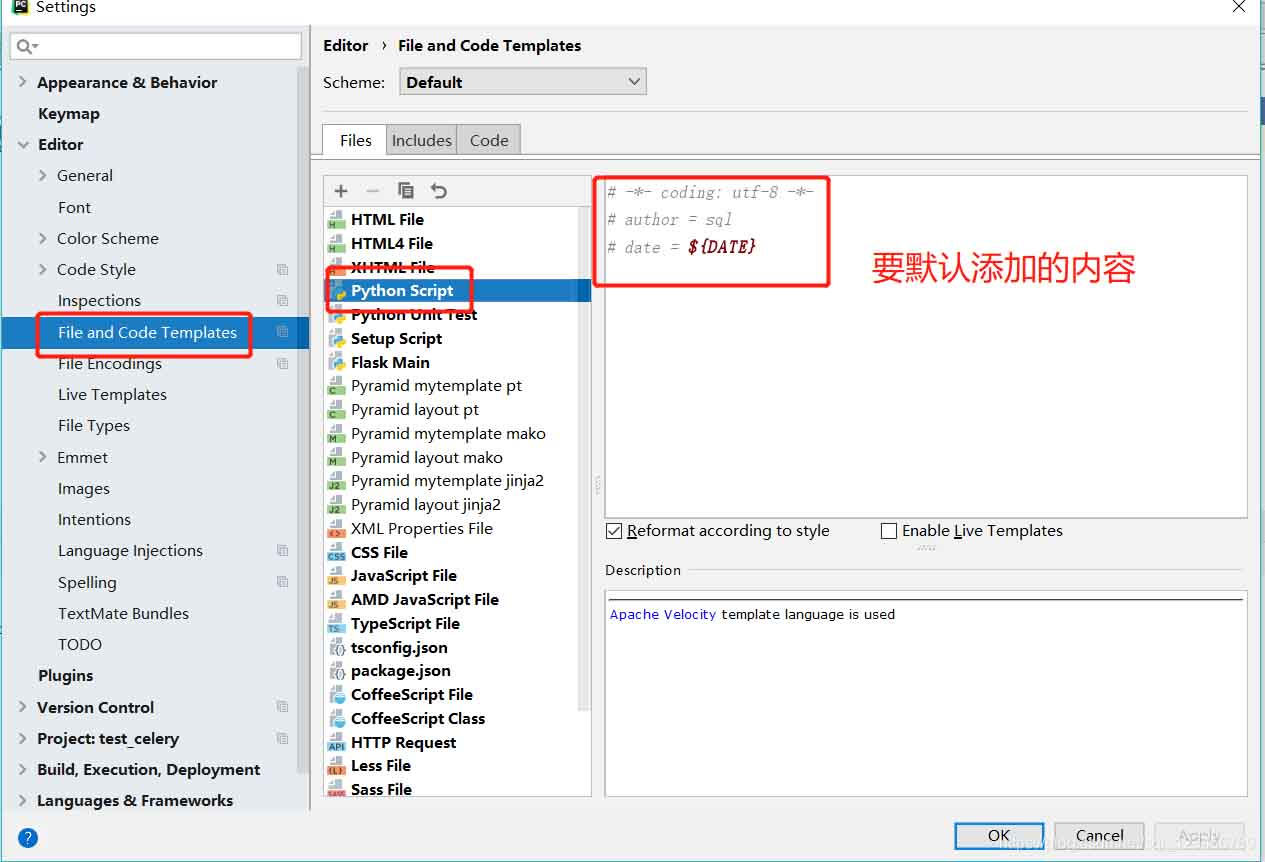
Task: Switch to the Files tab
Action: [x=355, y=140]
